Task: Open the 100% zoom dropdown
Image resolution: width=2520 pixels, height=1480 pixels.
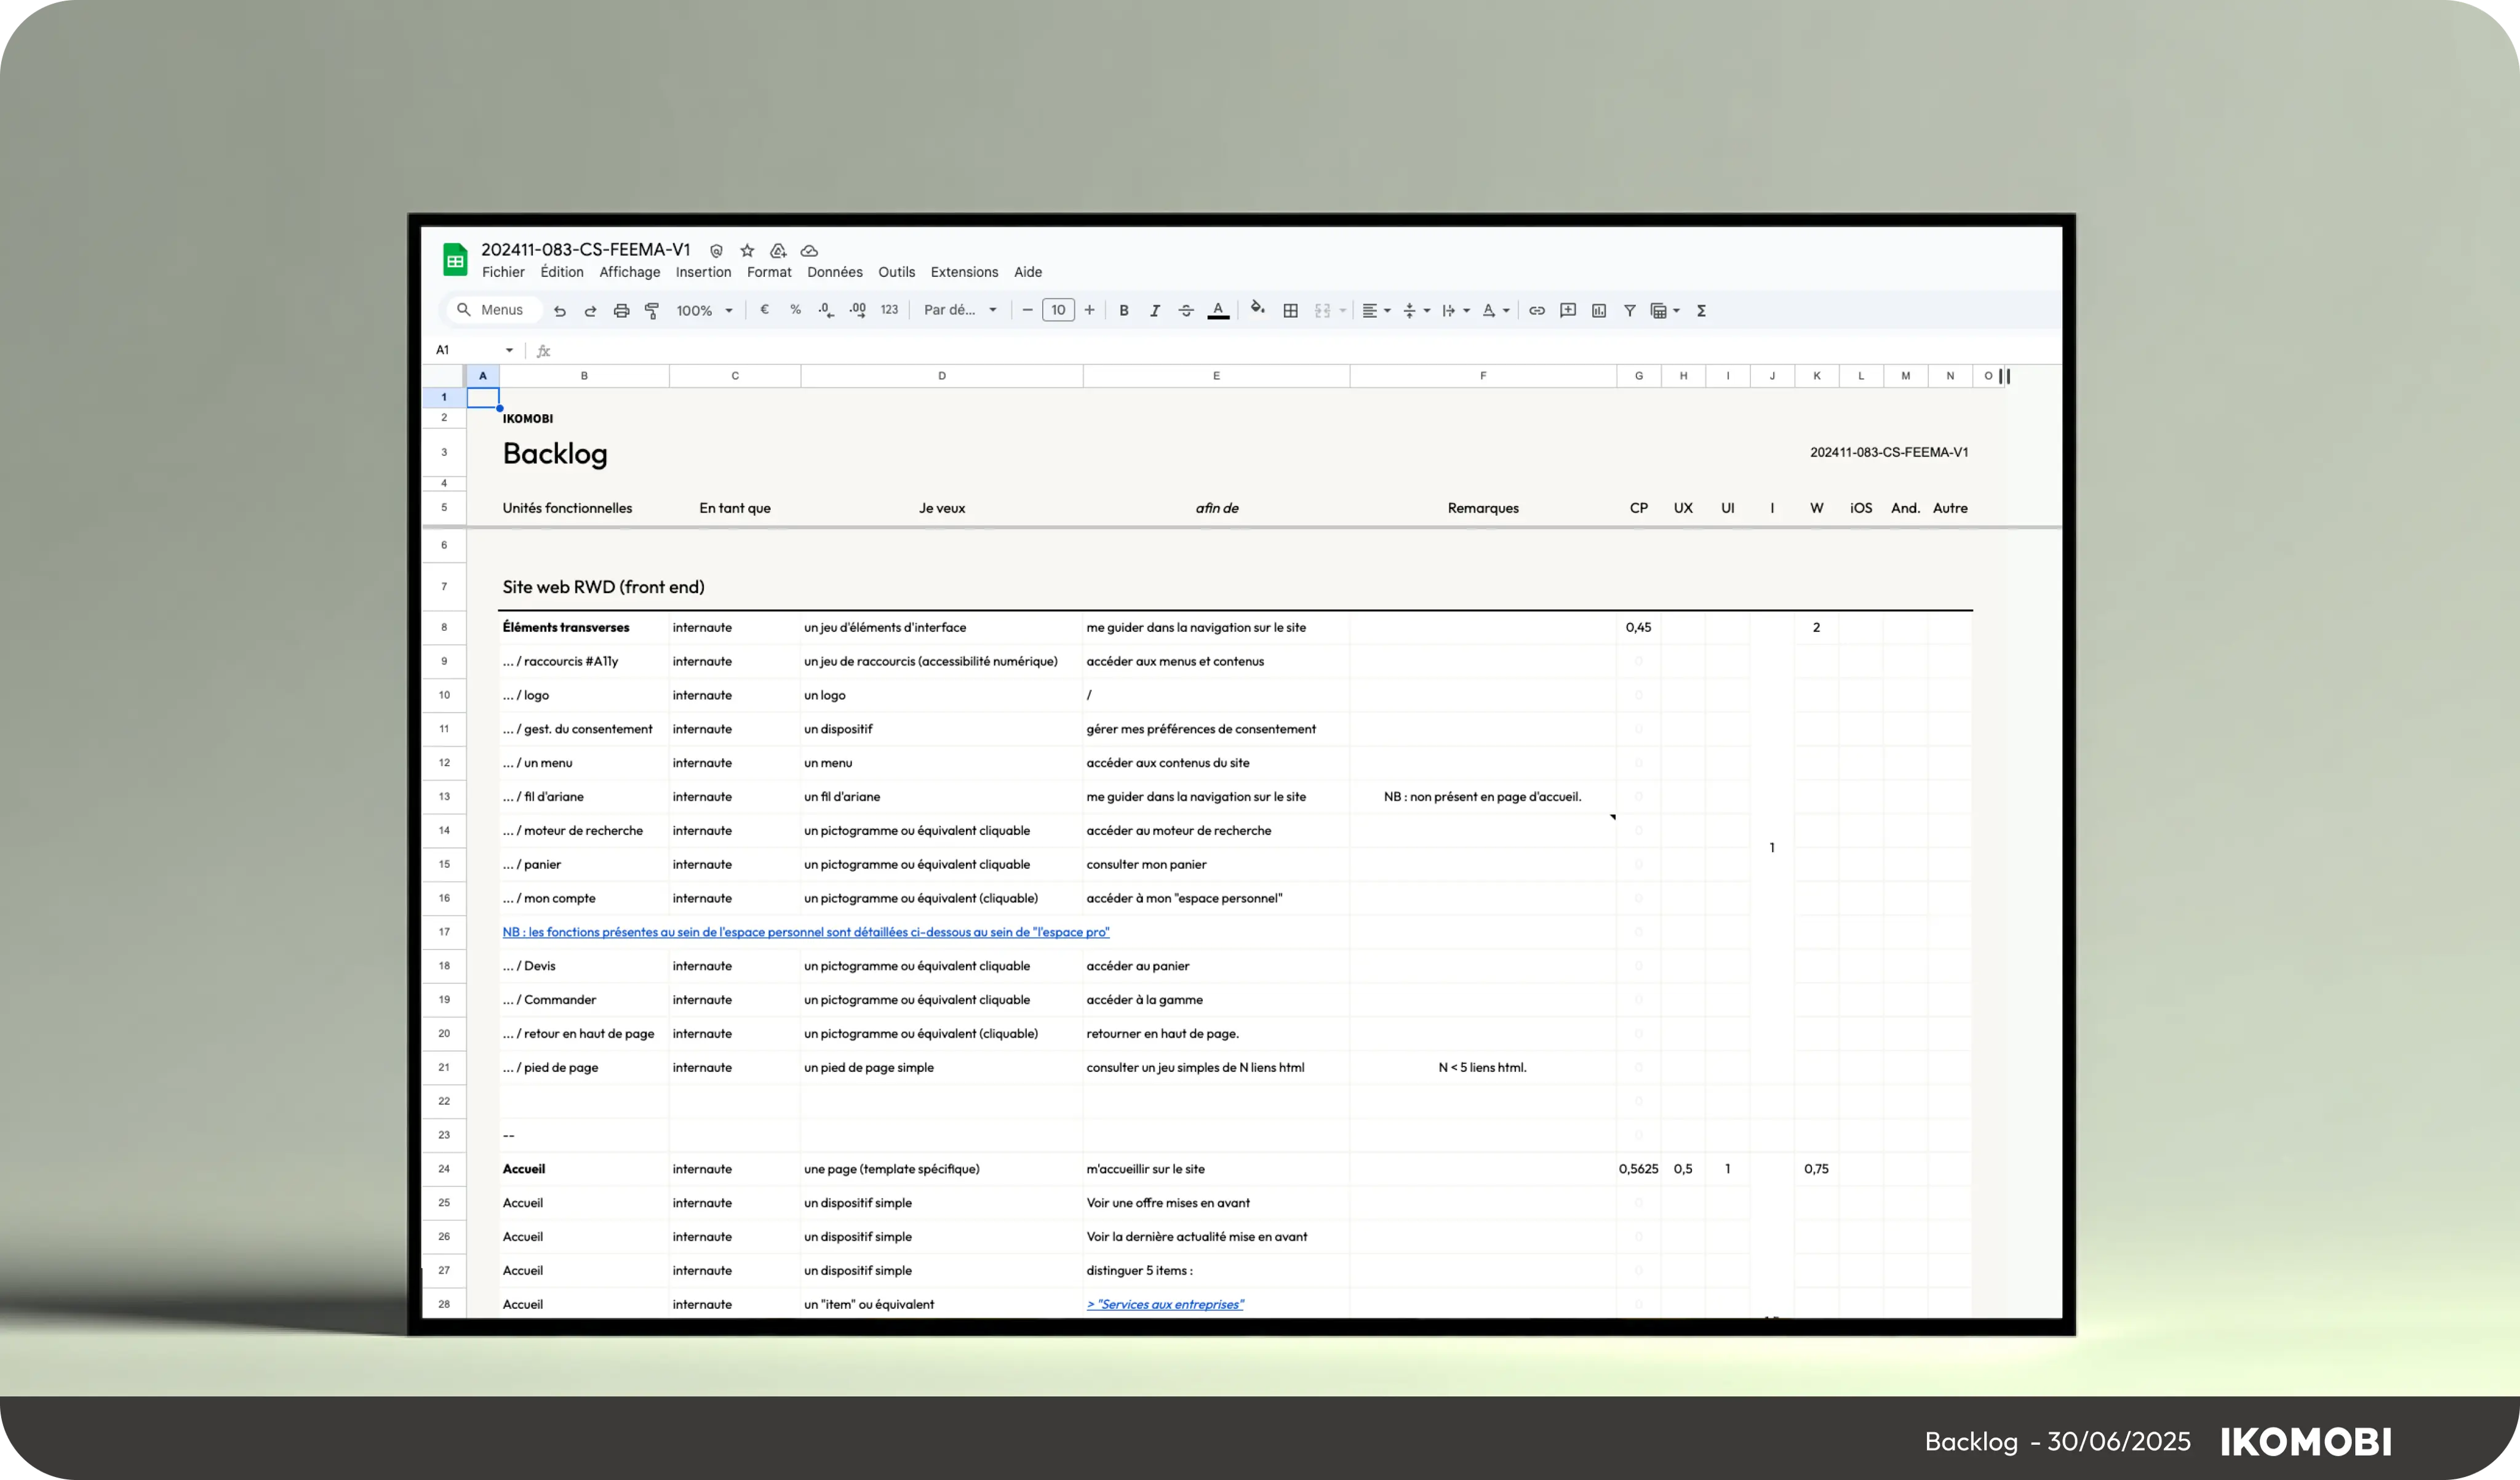Action: click(704, 311)
